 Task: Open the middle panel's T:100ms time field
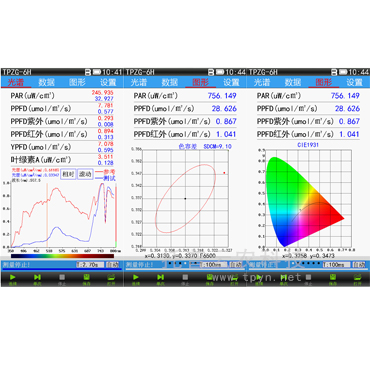tap(213, 265)
